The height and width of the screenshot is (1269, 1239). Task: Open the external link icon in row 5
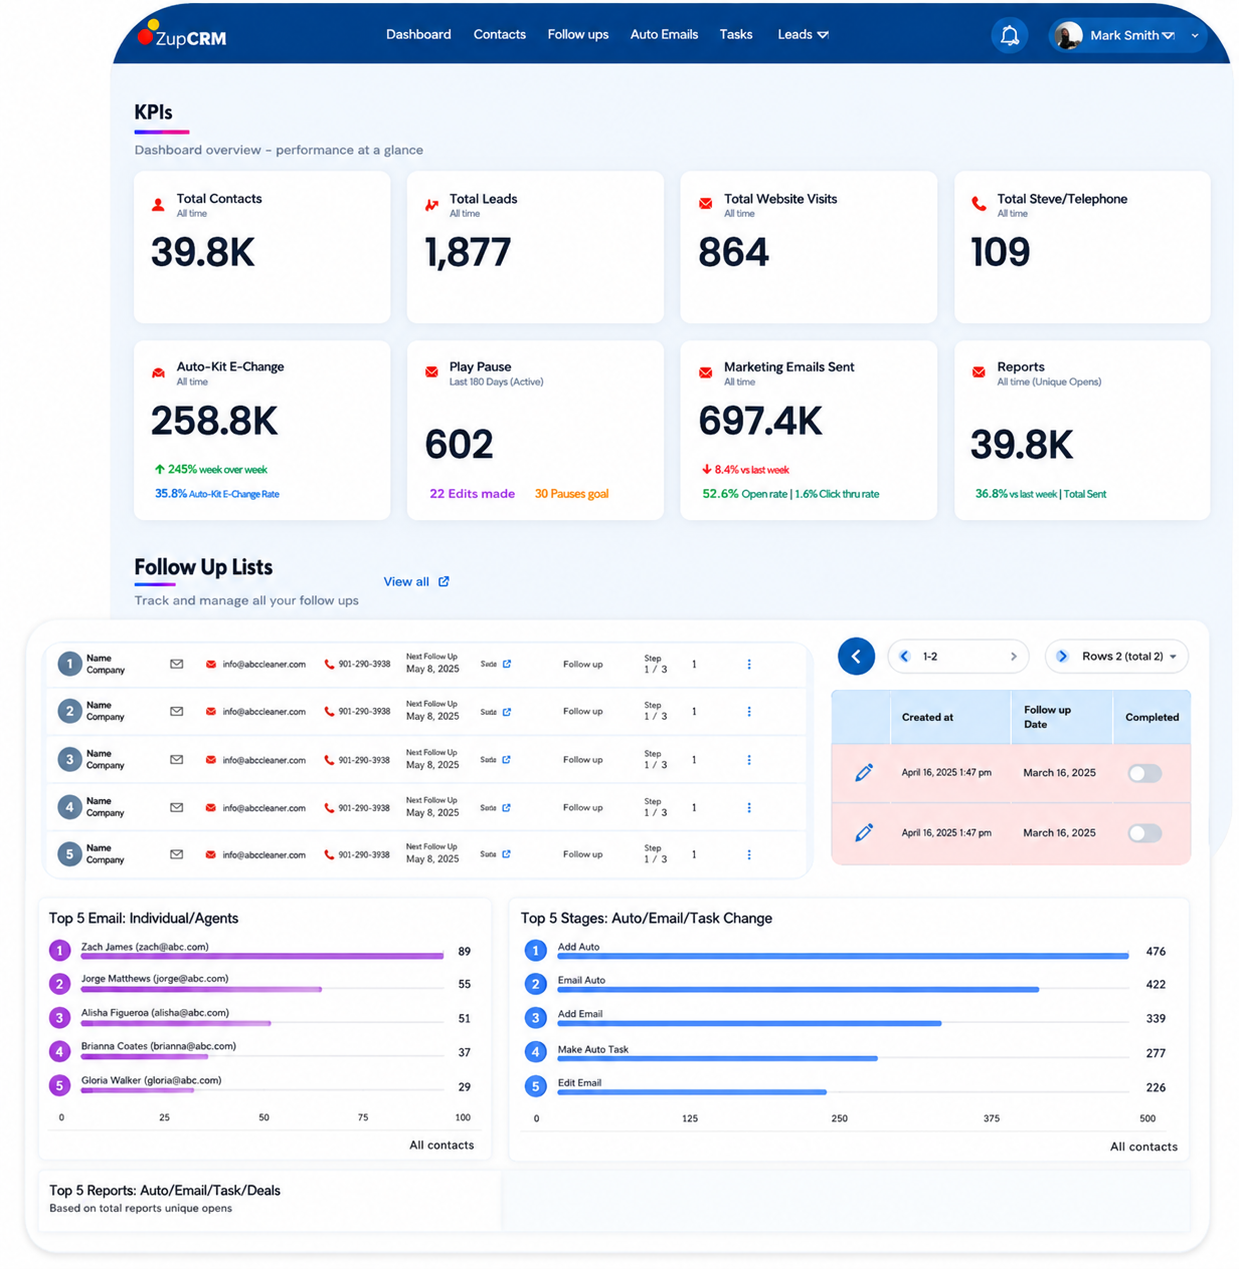507,854
